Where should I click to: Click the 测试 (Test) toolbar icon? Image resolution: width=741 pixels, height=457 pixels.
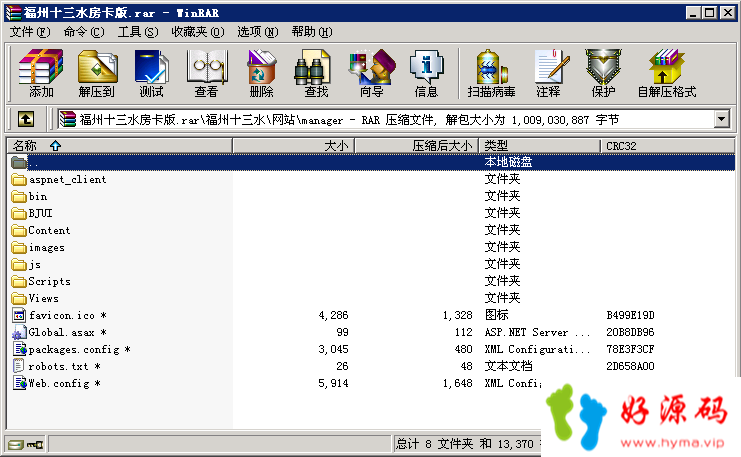click(x=151, y=73)
